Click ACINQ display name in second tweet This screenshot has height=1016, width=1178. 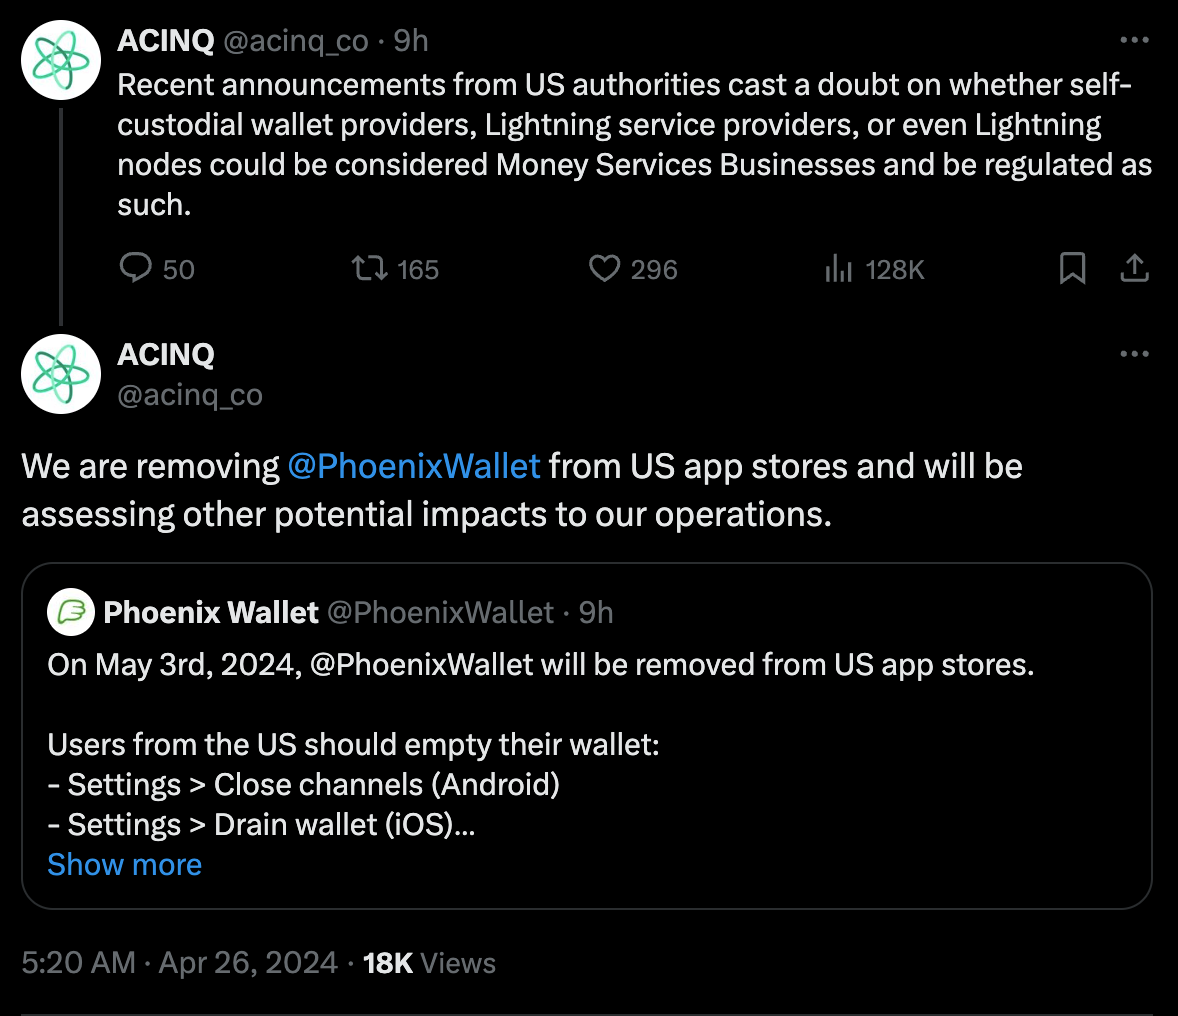166,355
